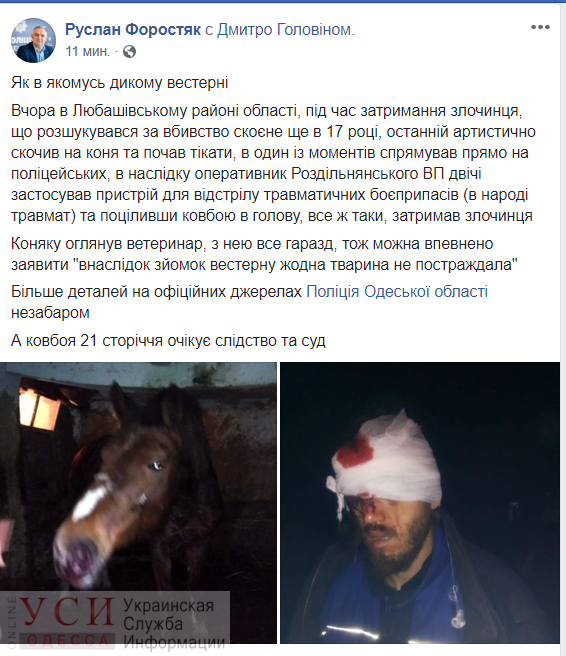
Task: Click the 'с' connector between names
Action: tap(209, 30)
